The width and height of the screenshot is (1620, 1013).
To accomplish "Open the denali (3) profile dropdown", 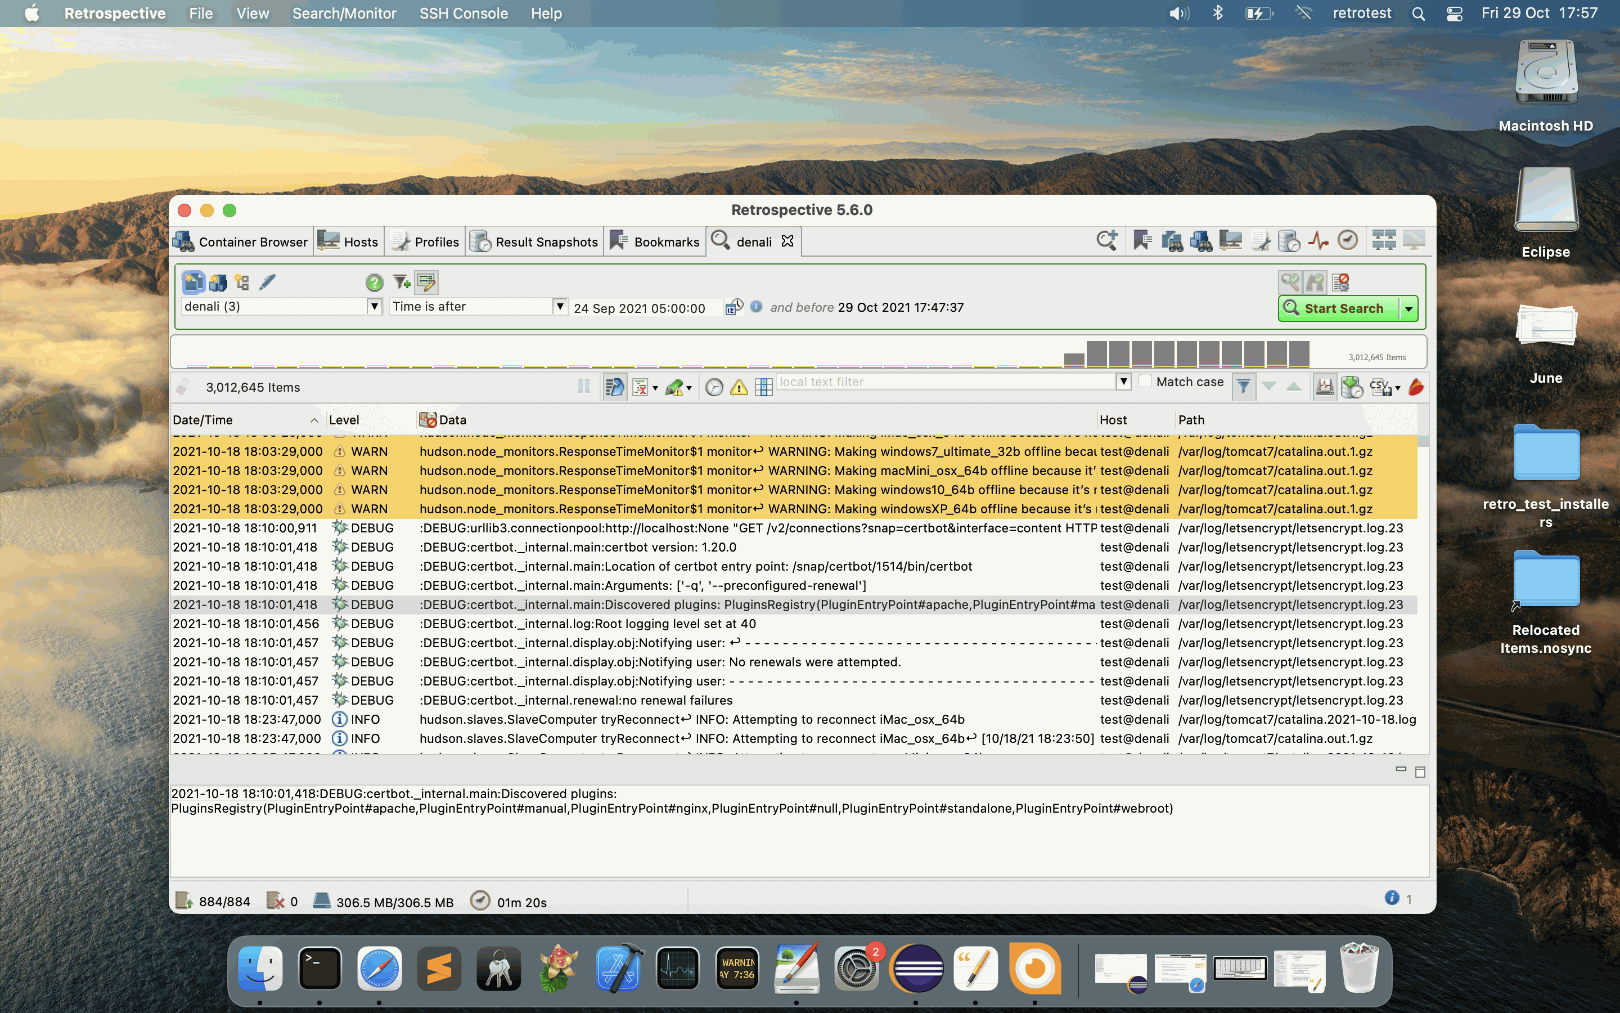I will pyautogui.click(x=374, y=307).
